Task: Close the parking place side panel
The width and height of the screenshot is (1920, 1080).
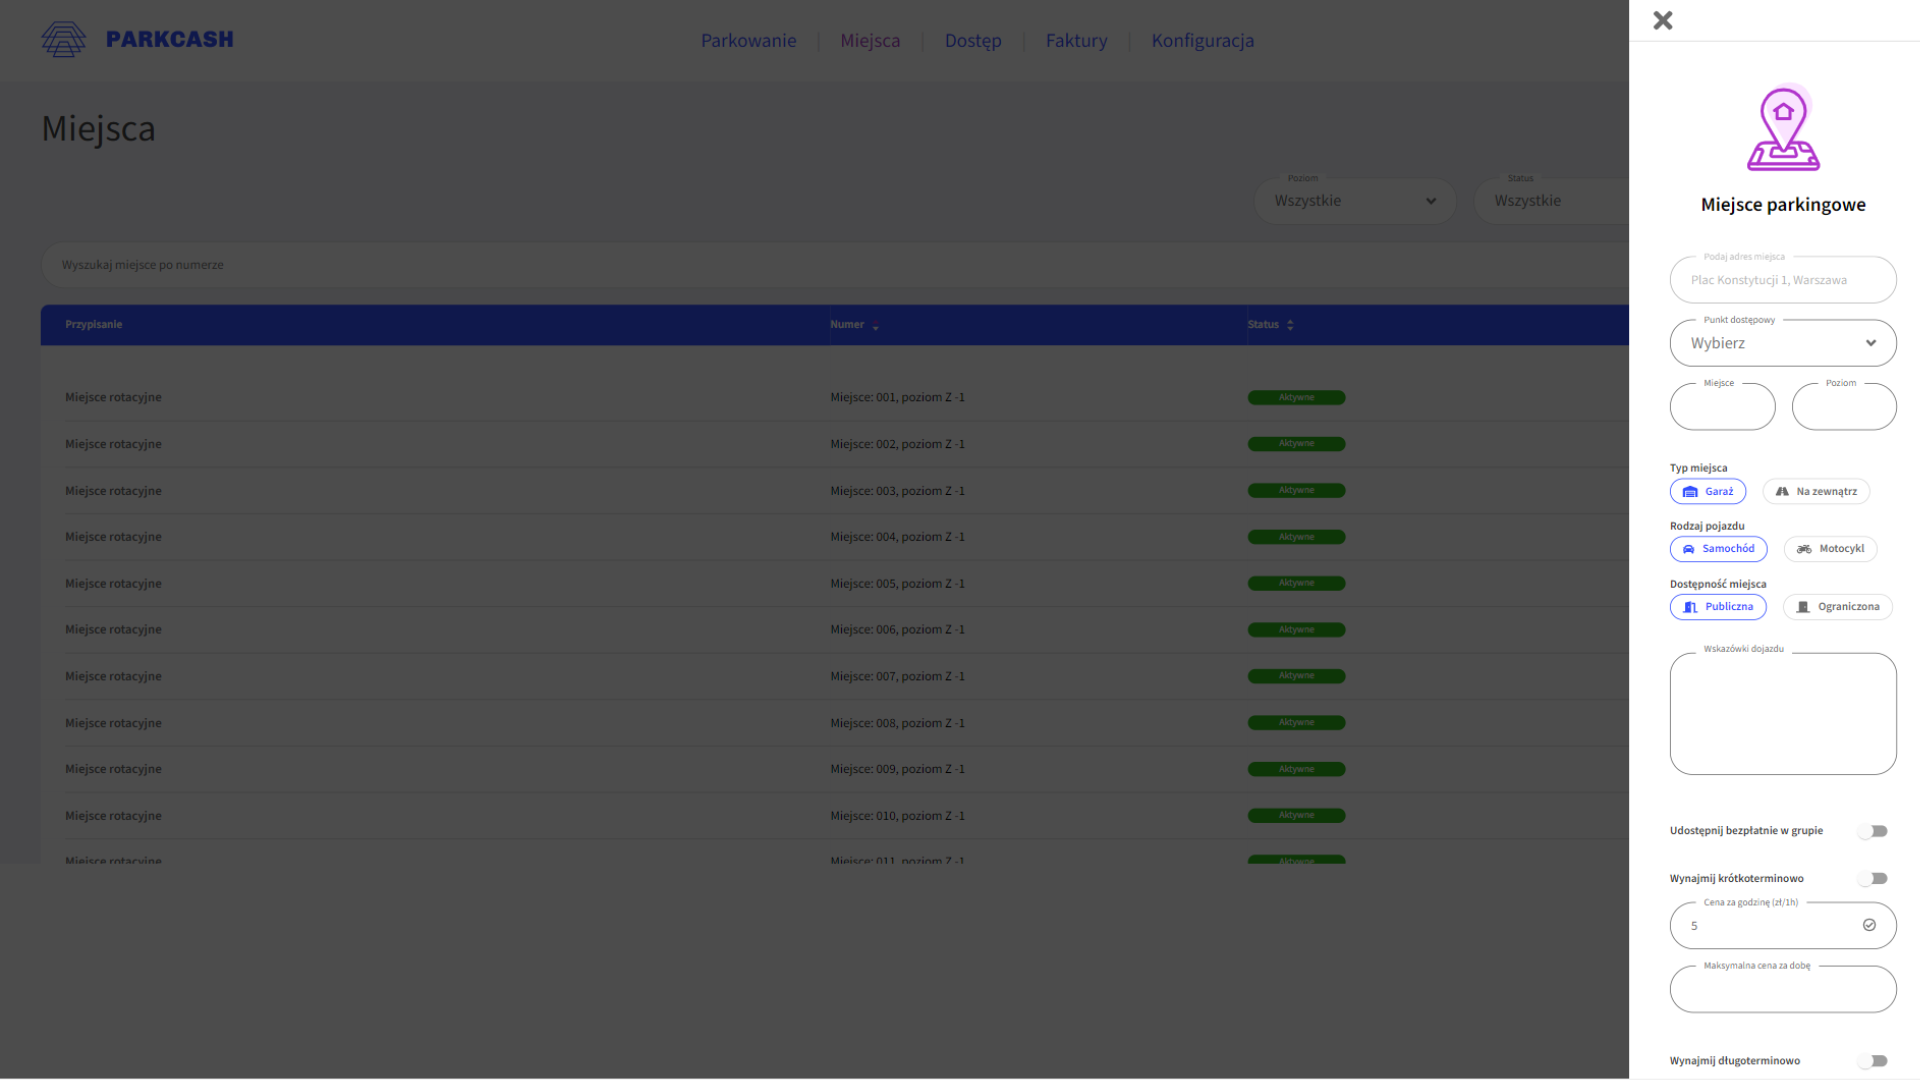Action: 1662,20
